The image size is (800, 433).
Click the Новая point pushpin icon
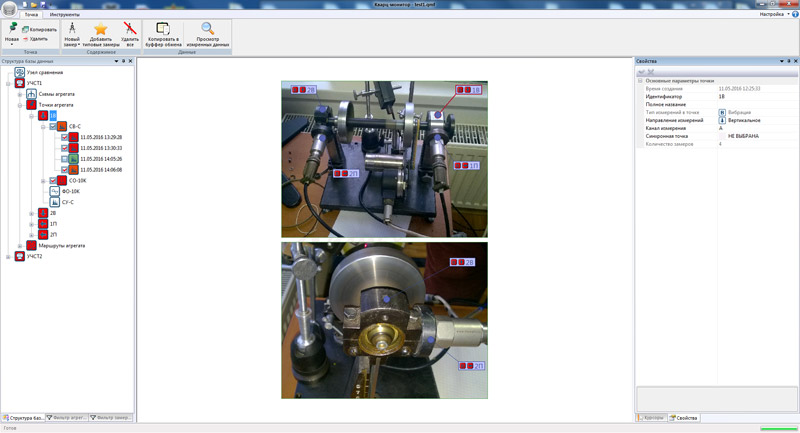12,29
